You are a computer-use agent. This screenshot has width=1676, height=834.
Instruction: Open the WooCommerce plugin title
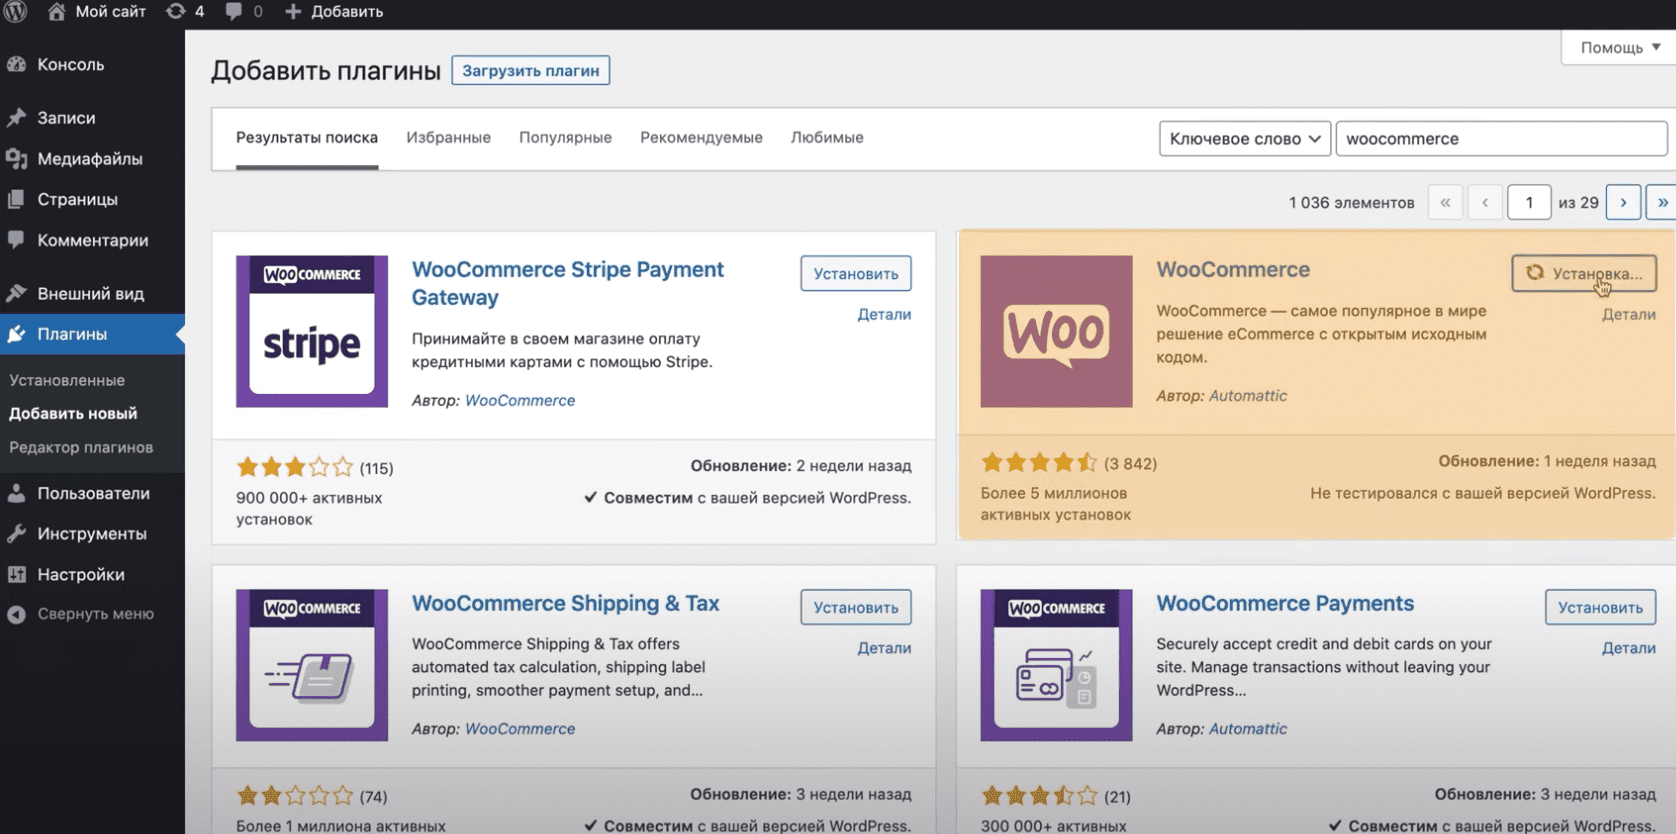(x=1233, y=269)
